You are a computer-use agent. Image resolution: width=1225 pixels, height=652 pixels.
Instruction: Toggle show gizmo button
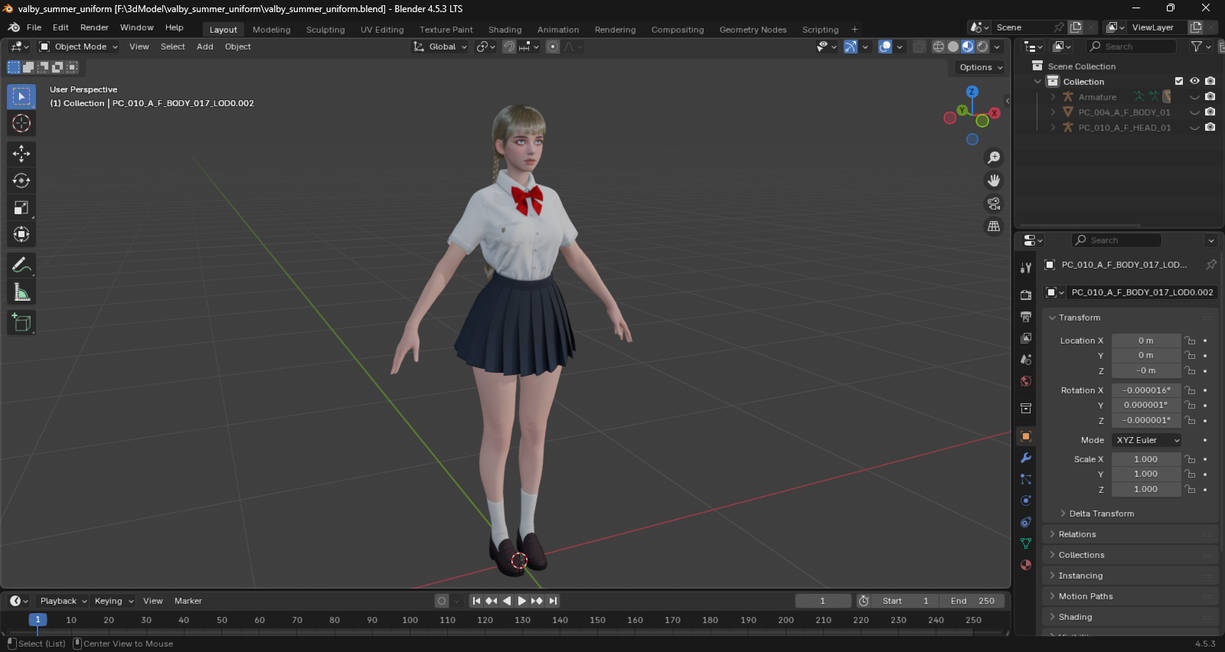[x=850, y=46]
